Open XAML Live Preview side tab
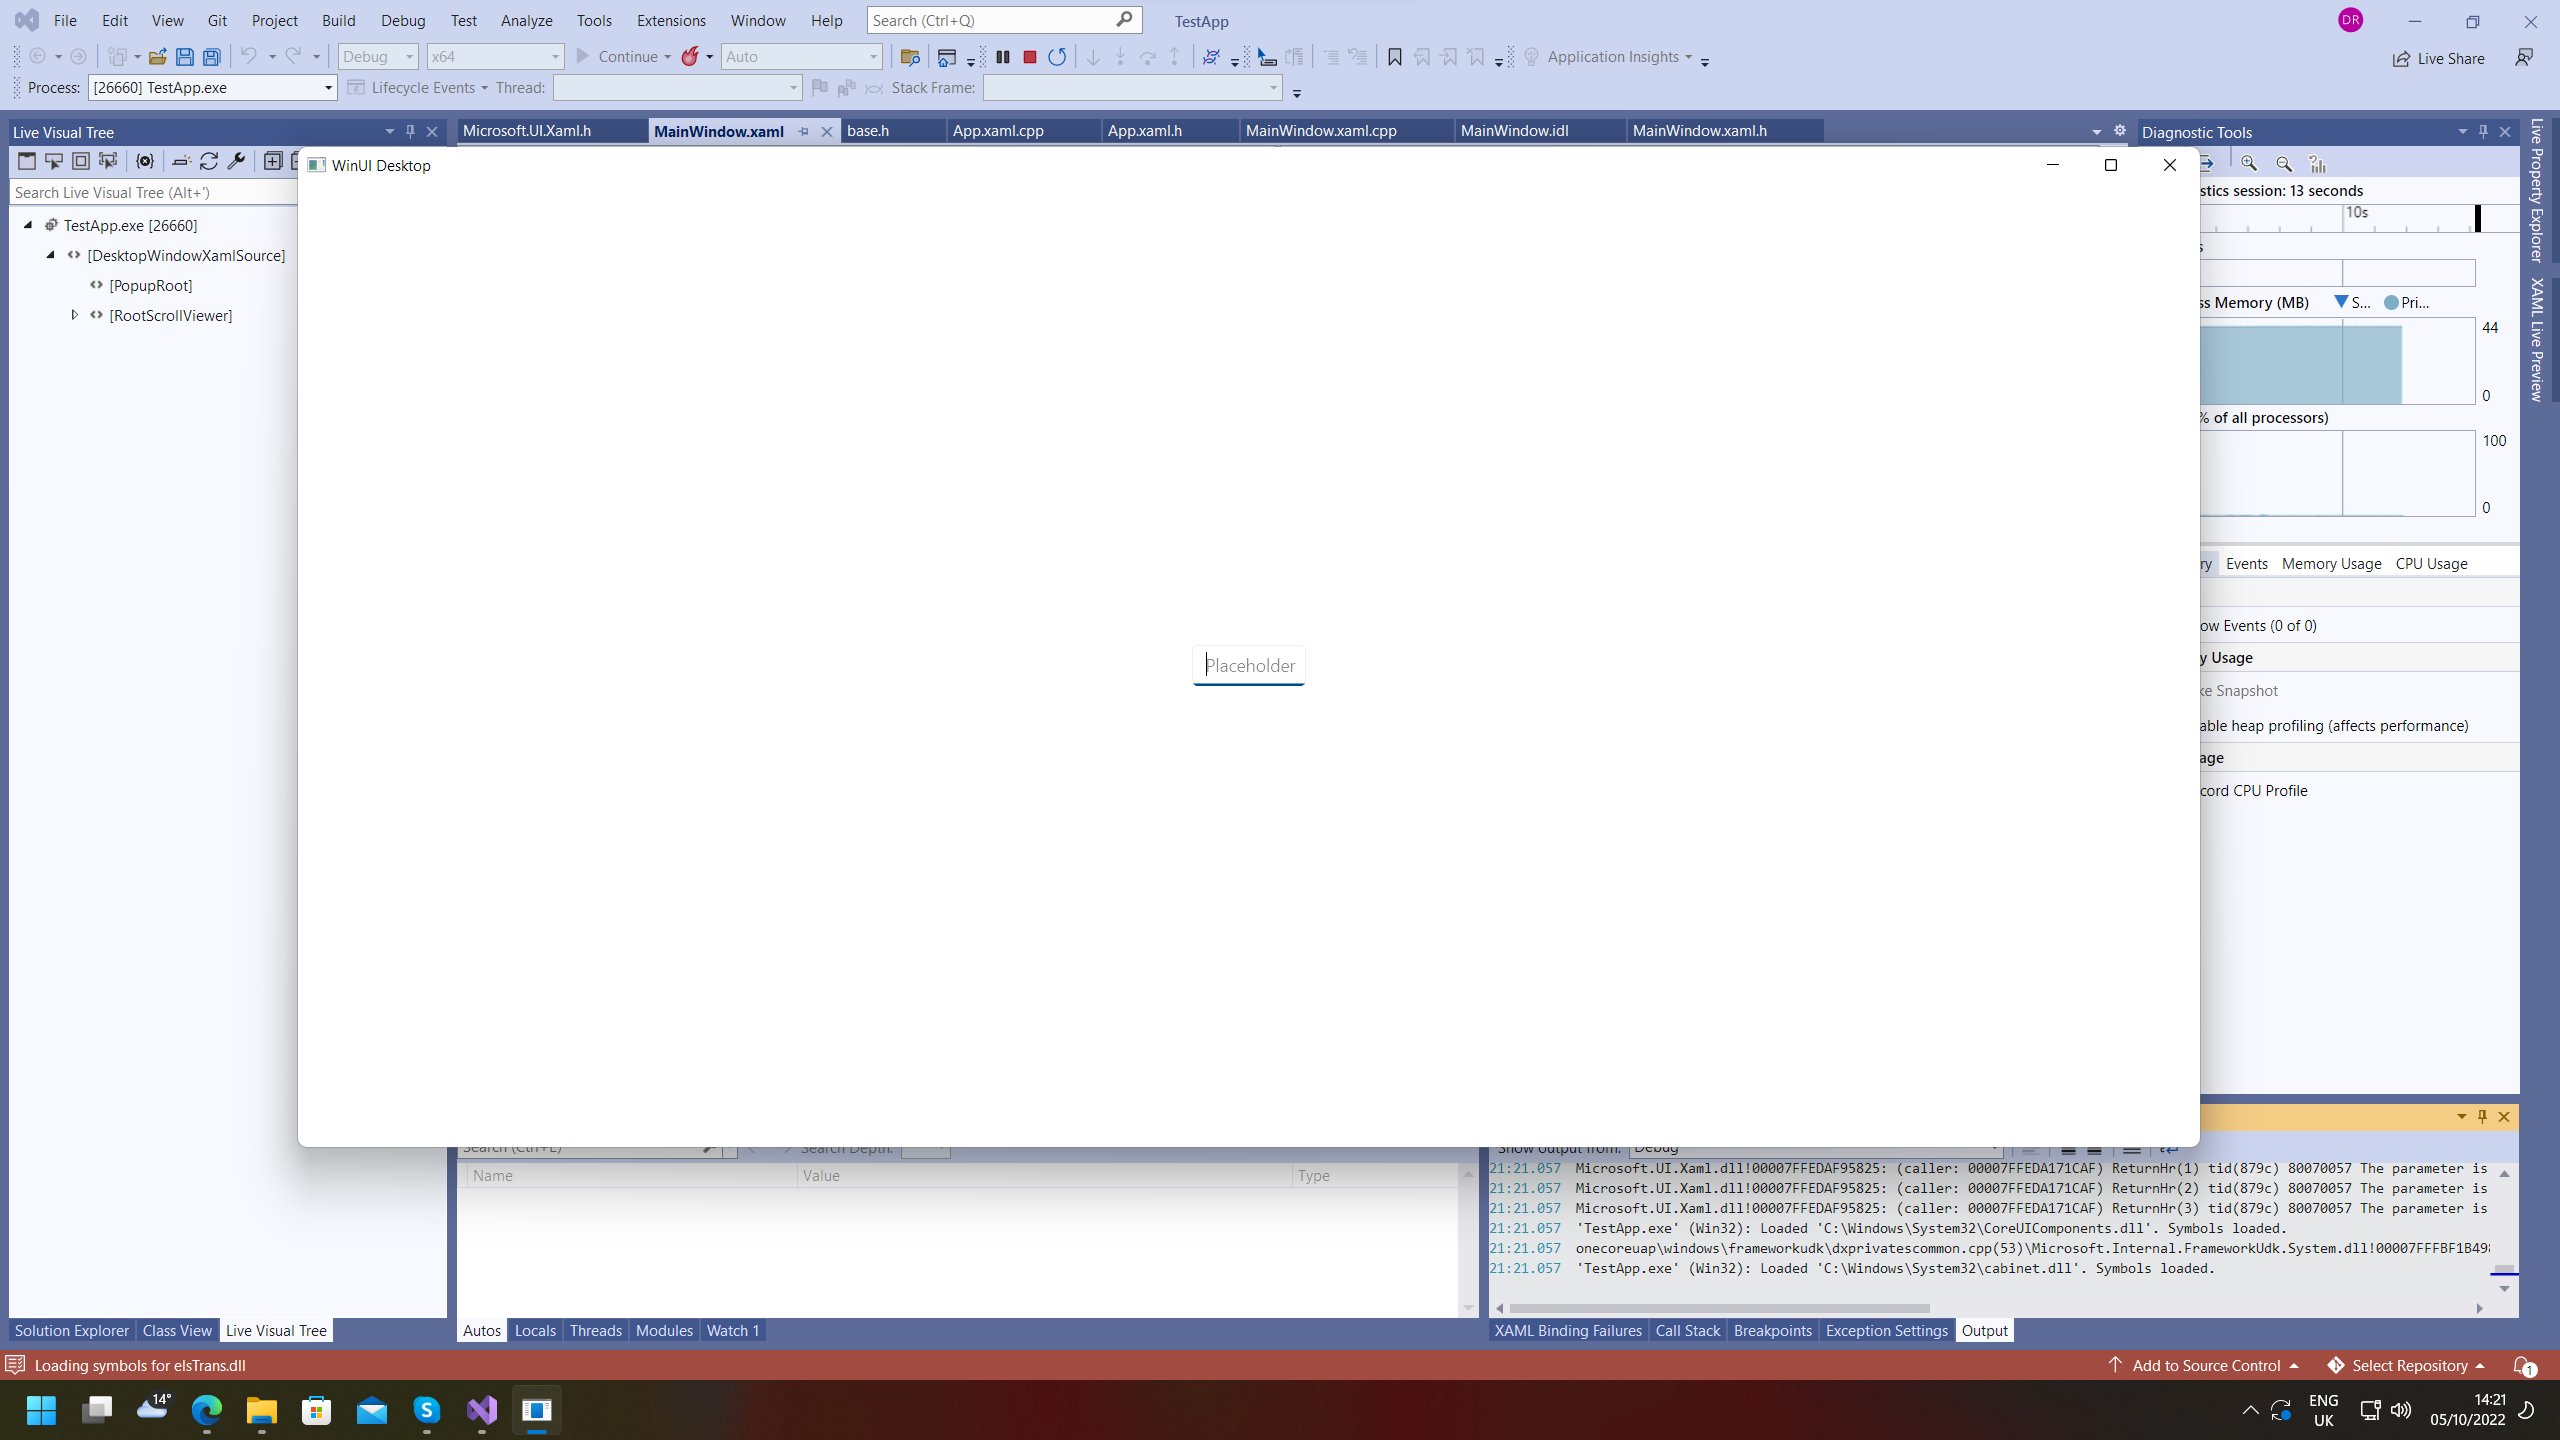Screen dimensions: 2560x1440 click(x=2537, y=339)
